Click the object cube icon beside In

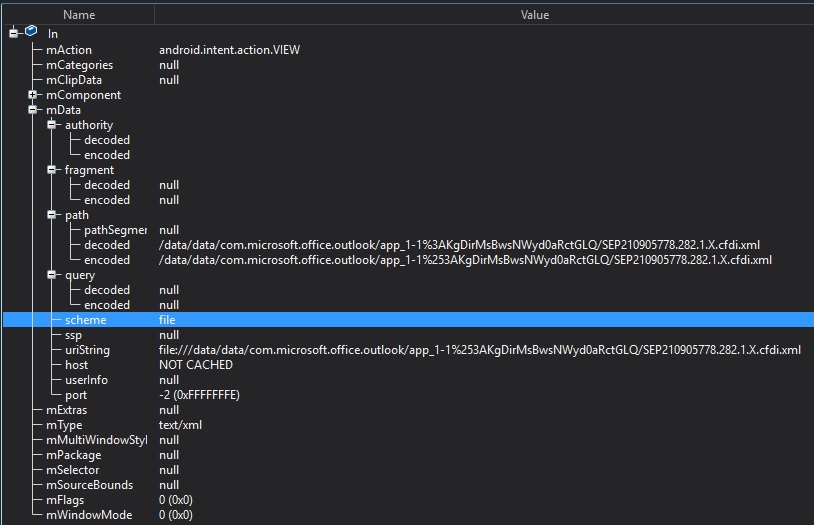tap(31, 34)
